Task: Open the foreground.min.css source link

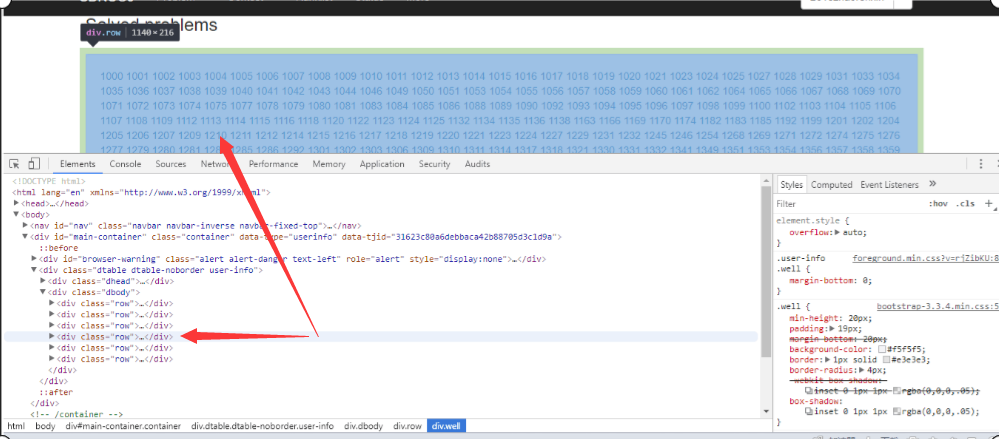Action: click(925, 259)
